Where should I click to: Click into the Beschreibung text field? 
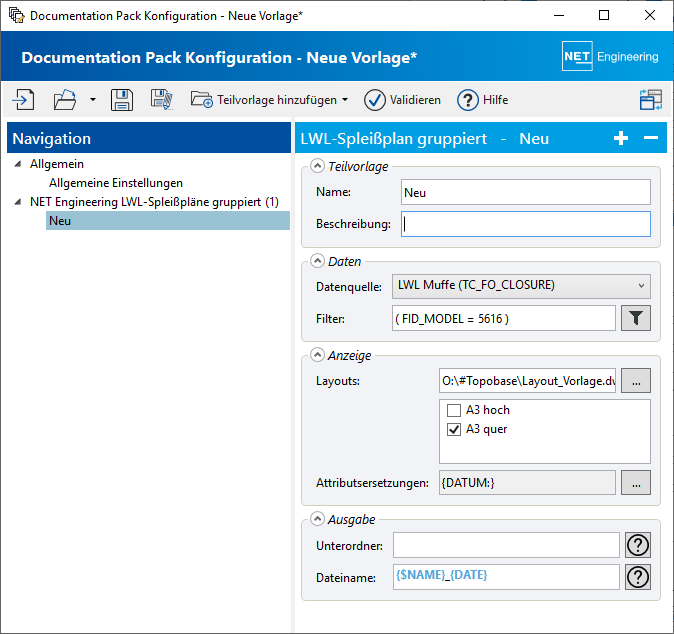pos(525,224)
